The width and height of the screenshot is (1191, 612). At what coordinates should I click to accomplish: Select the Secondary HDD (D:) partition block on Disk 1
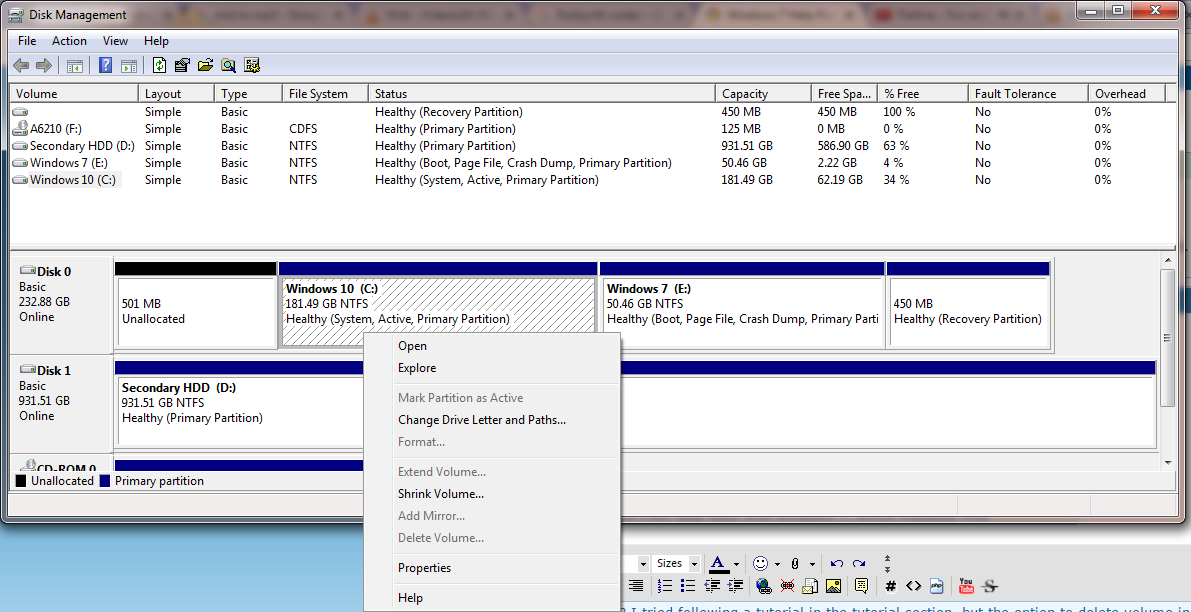pos(635,404)
